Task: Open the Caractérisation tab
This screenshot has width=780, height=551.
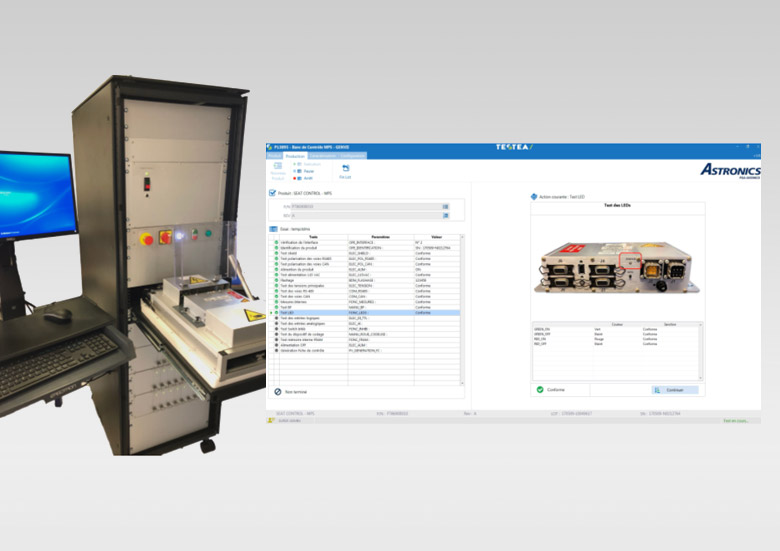Action: pyautogui.click(x=322, y=156)
